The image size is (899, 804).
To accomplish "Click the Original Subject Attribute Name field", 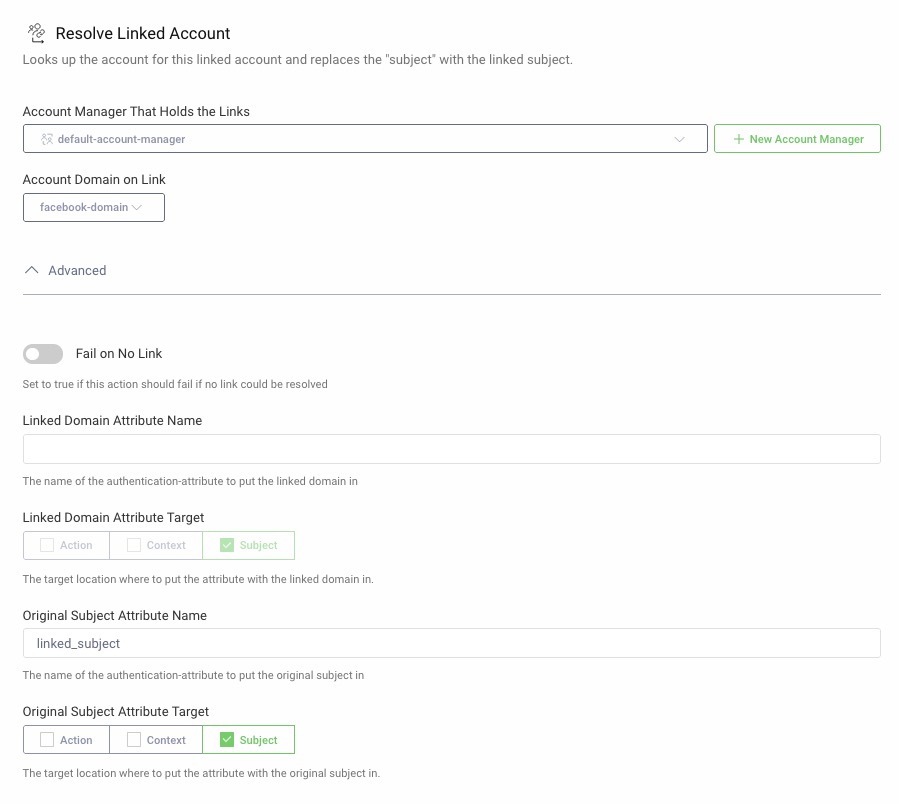I will pos(451,643).
